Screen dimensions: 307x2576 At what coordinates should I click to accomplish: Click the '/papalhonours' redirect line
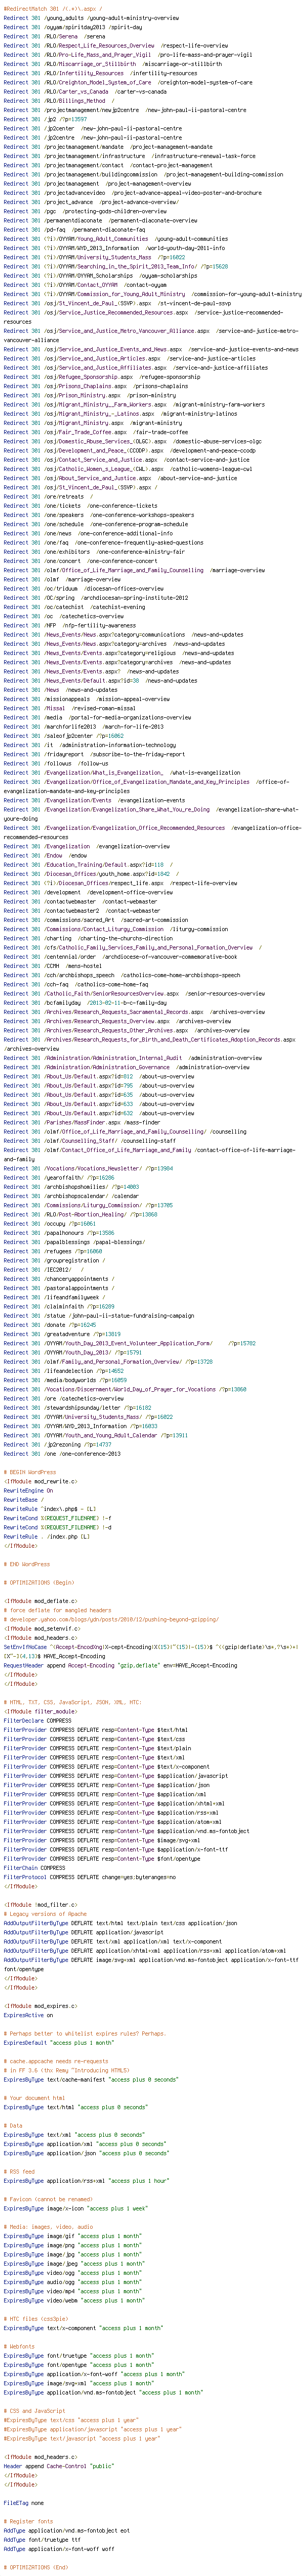click(x=59, y=1233)
